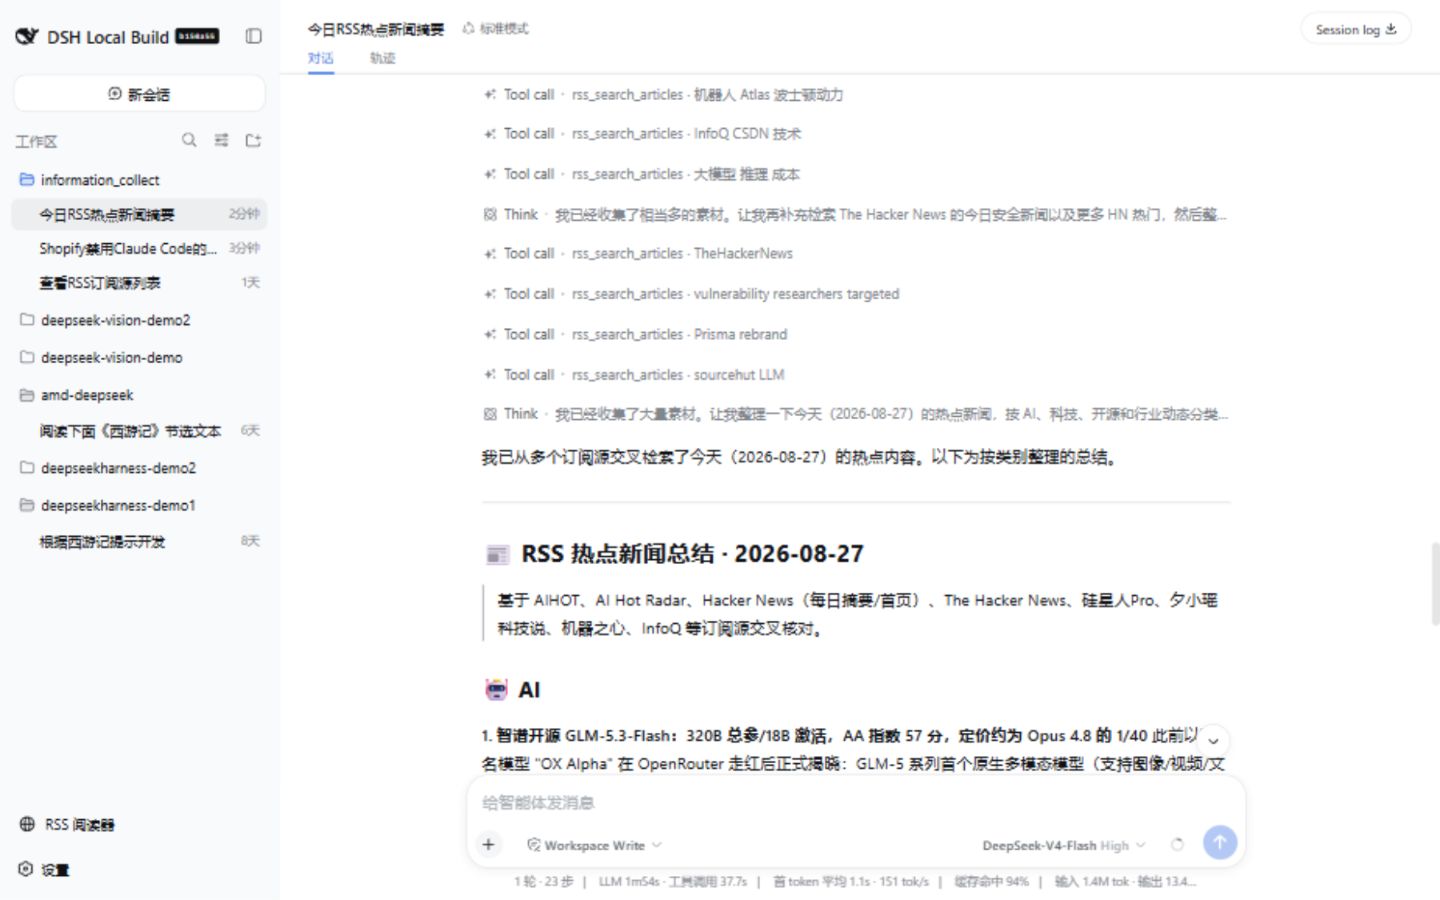1440x900 pixels.
Task: Expand the Think block mentioning 2026-08-27
Action: (855, 414)
